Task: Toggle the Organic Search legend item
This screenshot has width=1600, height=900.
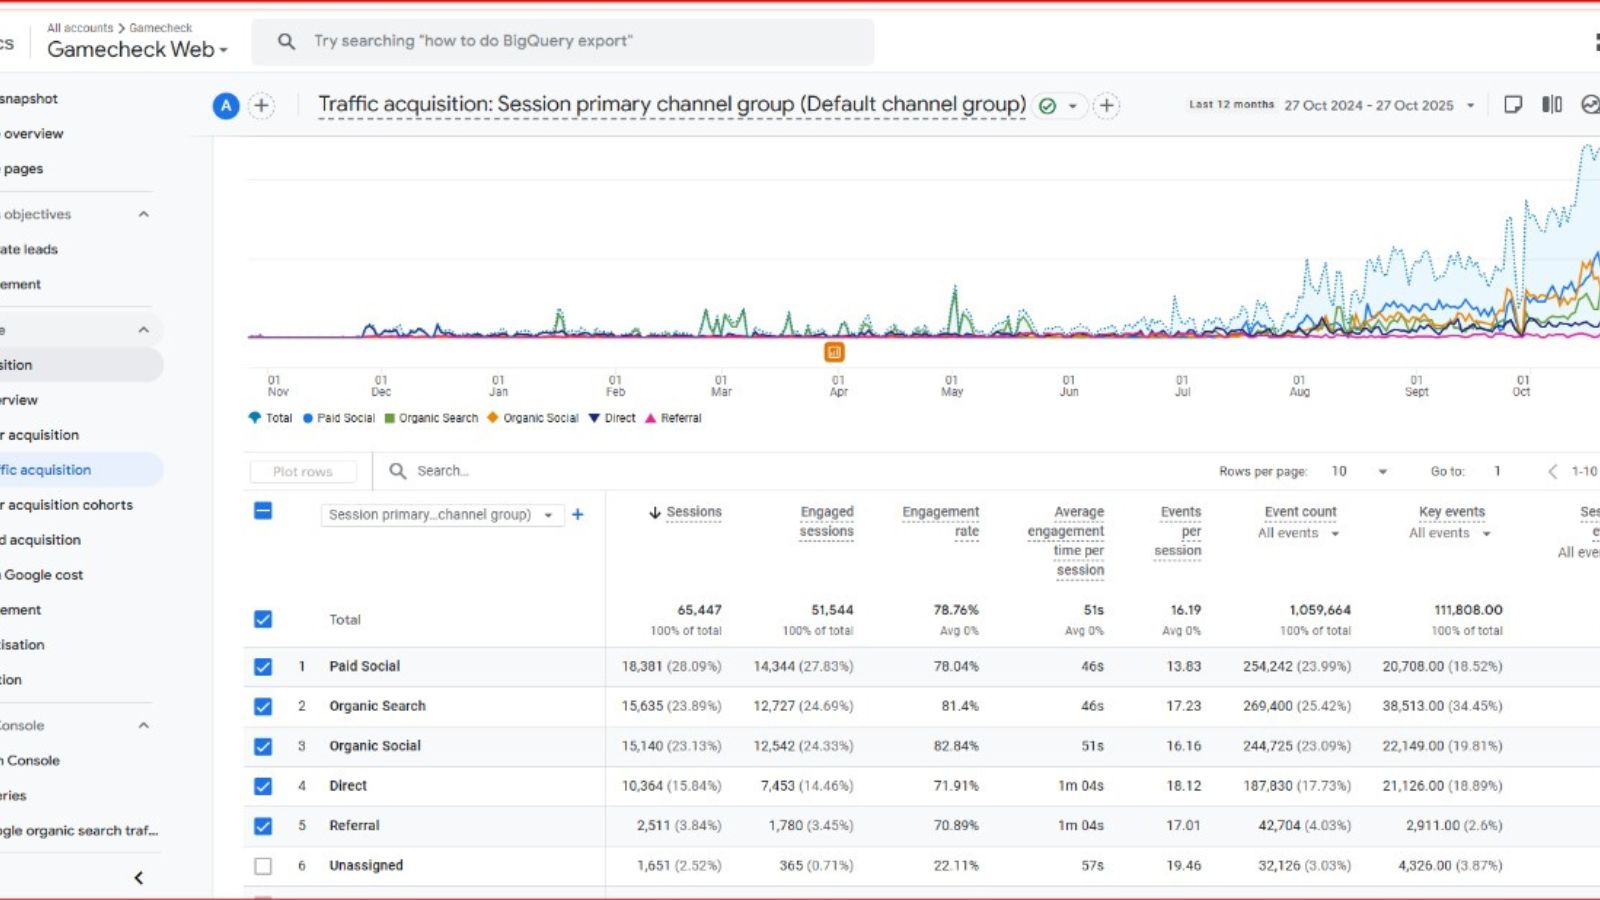Action: click(431, 418)
